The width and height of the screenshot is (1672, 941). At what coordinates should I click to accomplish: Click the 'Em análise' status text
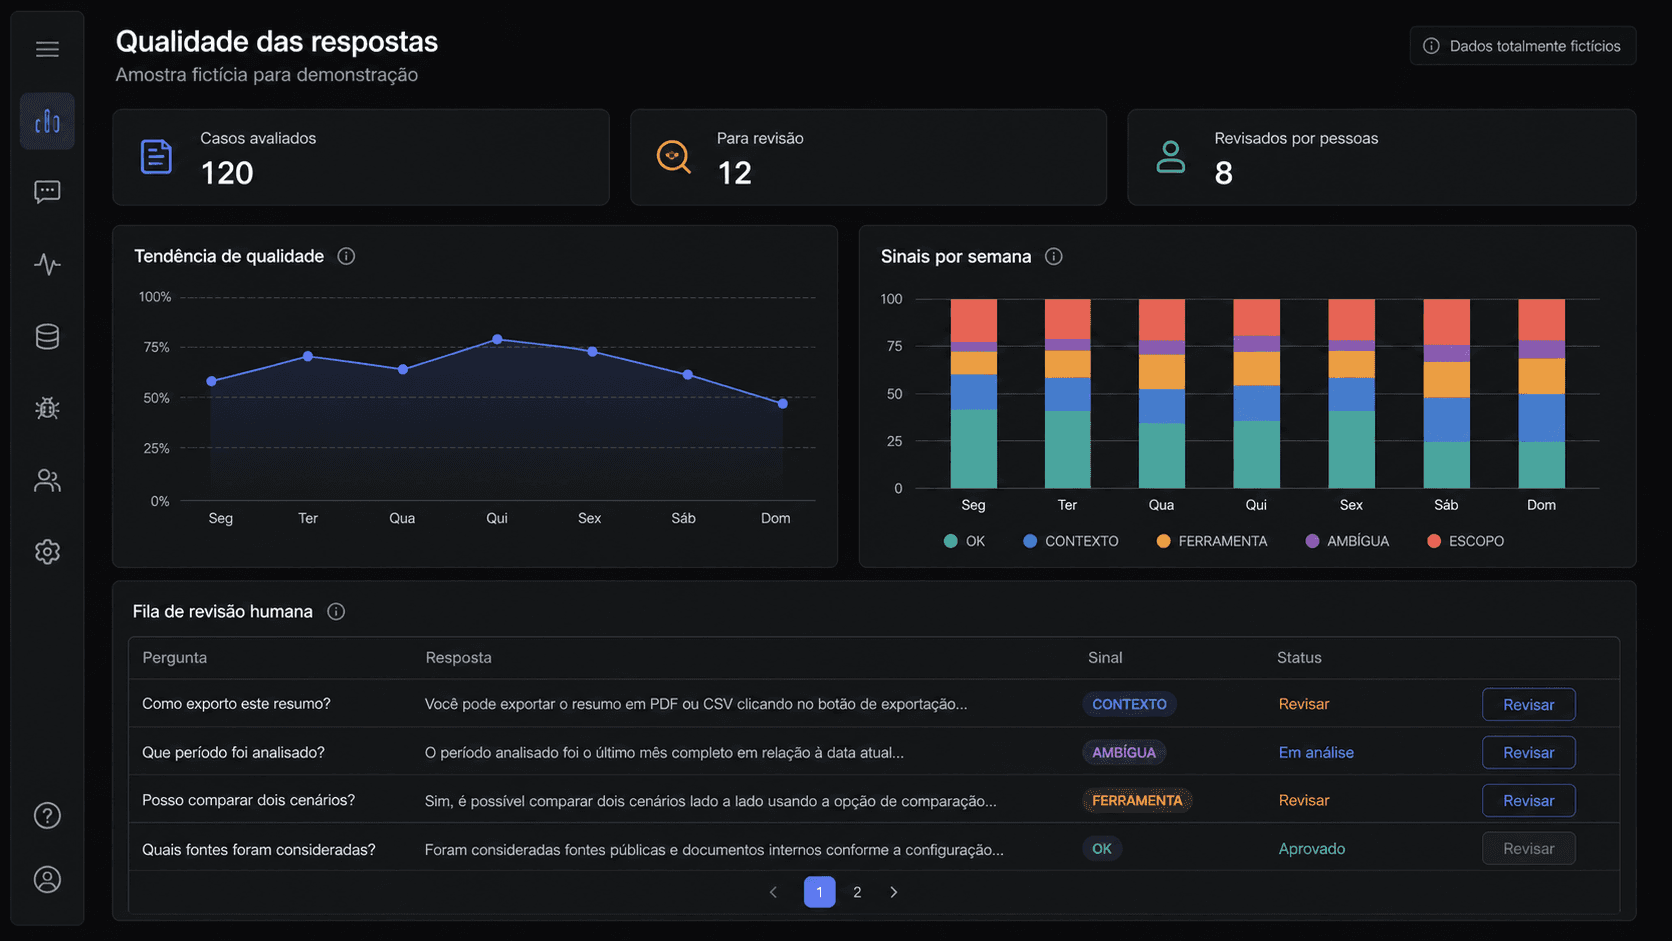pyautogui.click(x=1316, y=752)
